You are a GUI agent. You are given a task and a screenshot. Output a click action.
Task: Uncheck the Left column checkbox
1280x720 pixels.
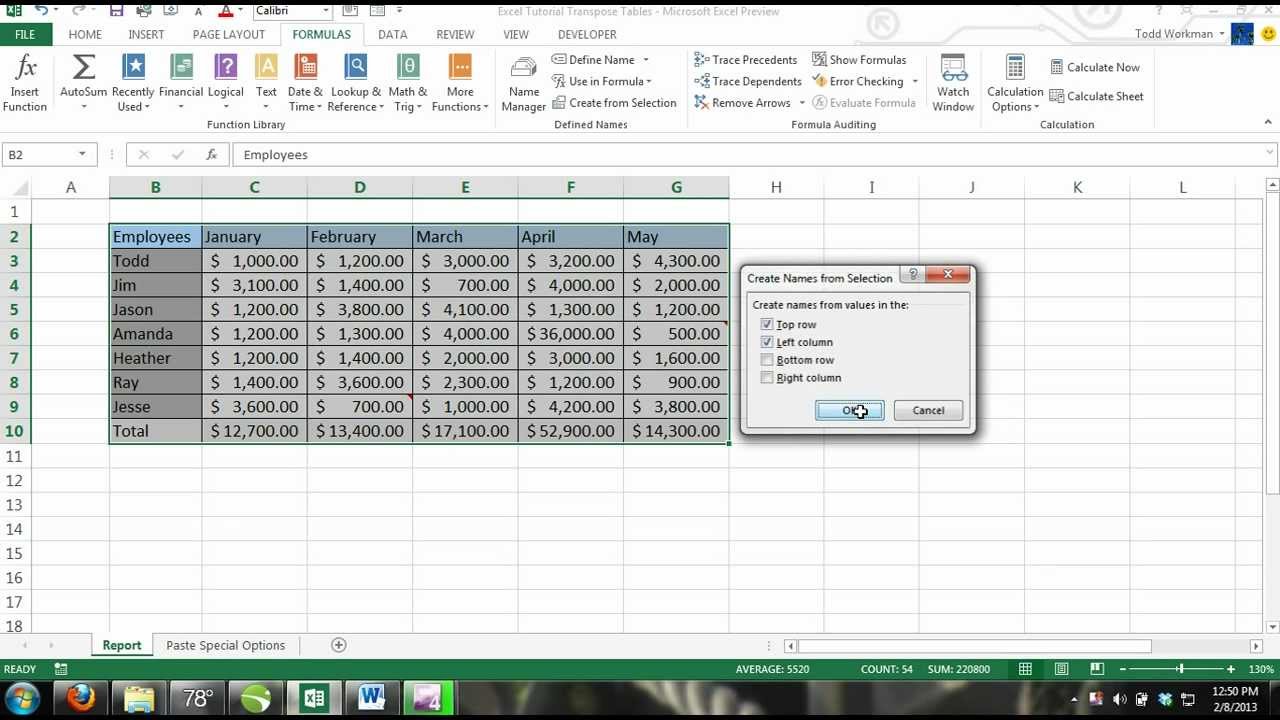(x=767, y=342)
